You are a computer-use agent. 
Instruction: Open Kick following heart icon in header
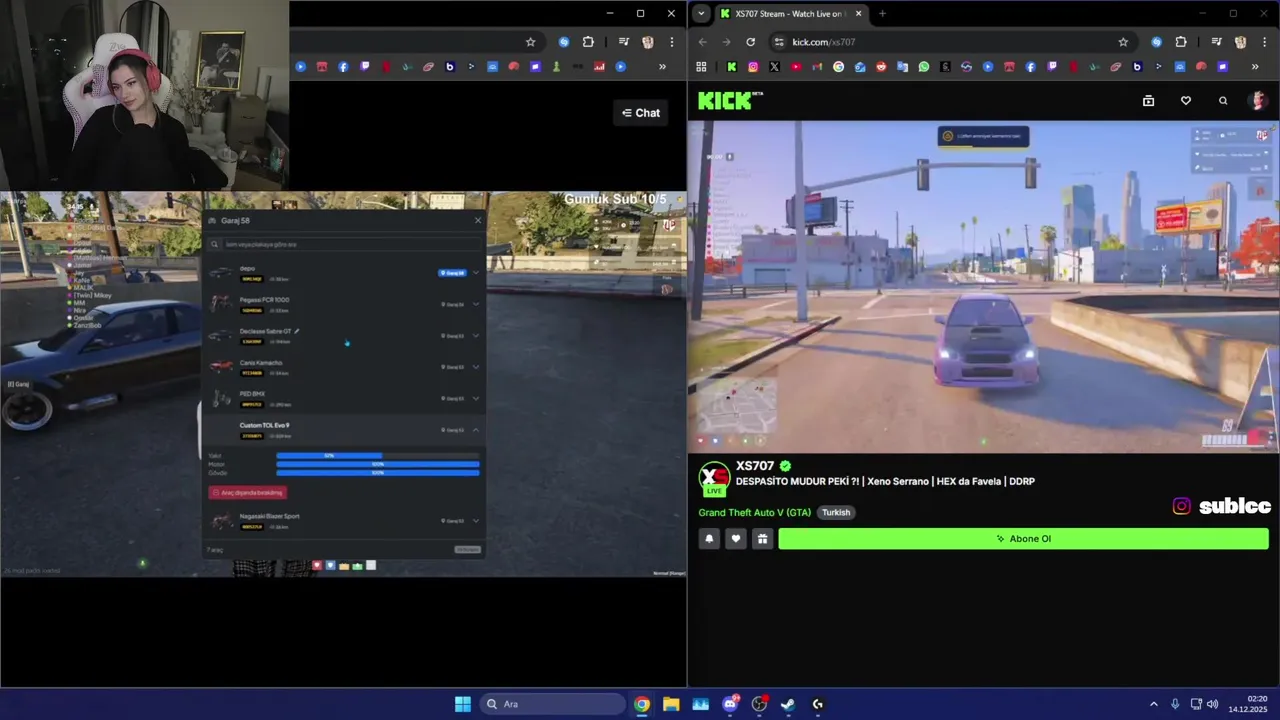click(1186, 101)
